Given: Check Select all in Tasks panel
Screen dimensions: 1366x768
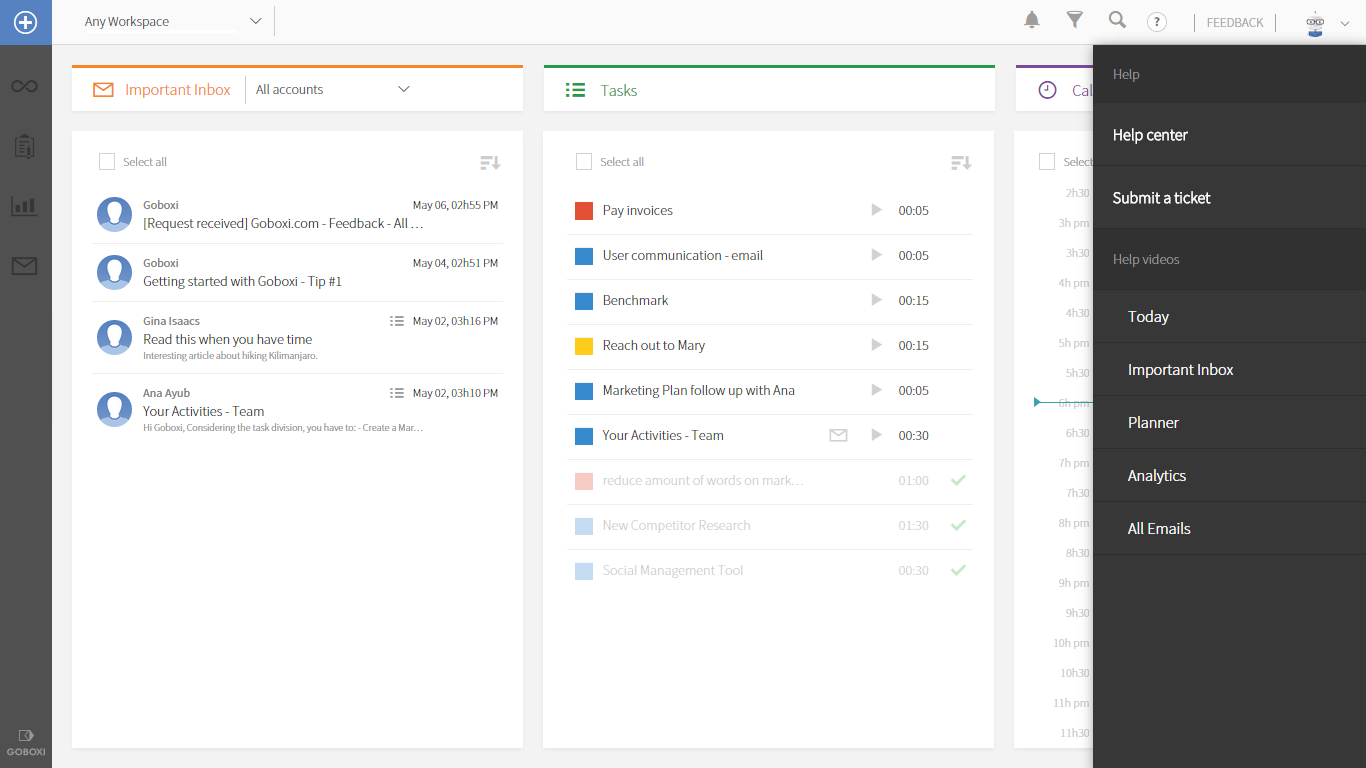Looking at the screenshot, I should [584, 162].
